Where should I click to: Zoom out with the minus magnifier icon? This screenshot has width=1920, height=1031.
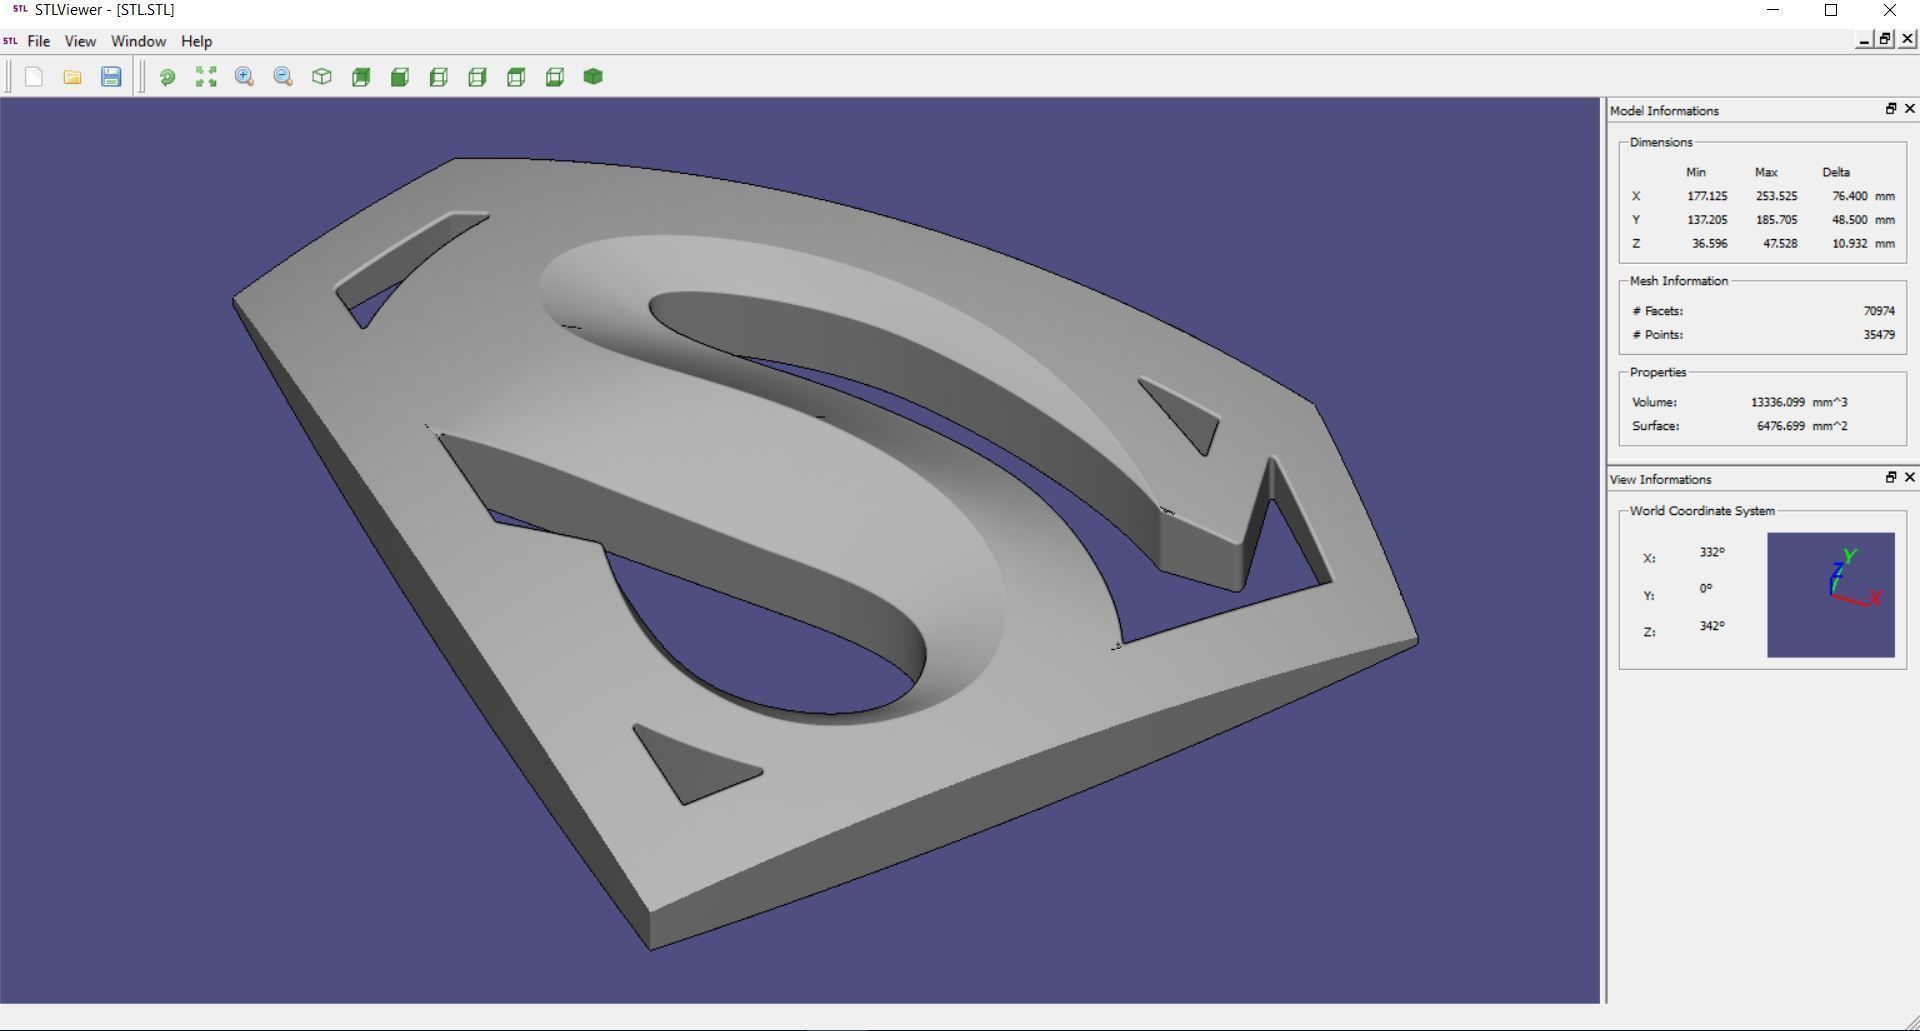(283, 77)
